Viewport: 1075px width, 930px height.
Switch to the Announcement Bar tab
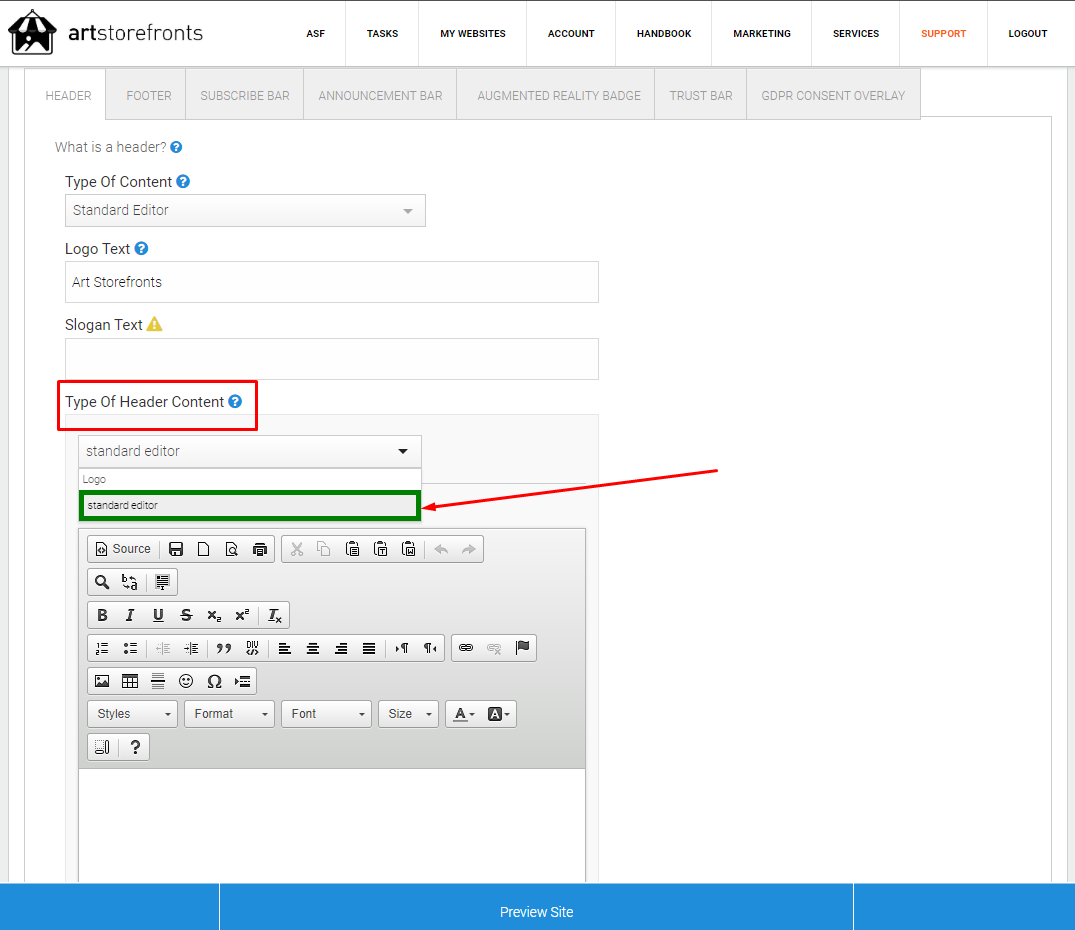(x=381, y=95)
